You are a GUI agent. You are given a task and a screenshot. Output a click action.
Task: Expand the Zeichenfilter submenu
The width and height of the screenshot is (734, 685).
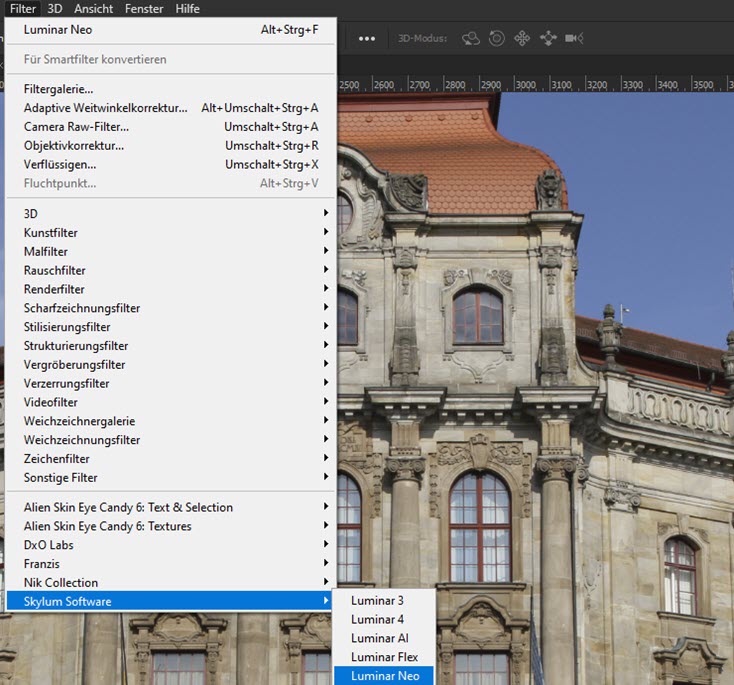point(171,459)
